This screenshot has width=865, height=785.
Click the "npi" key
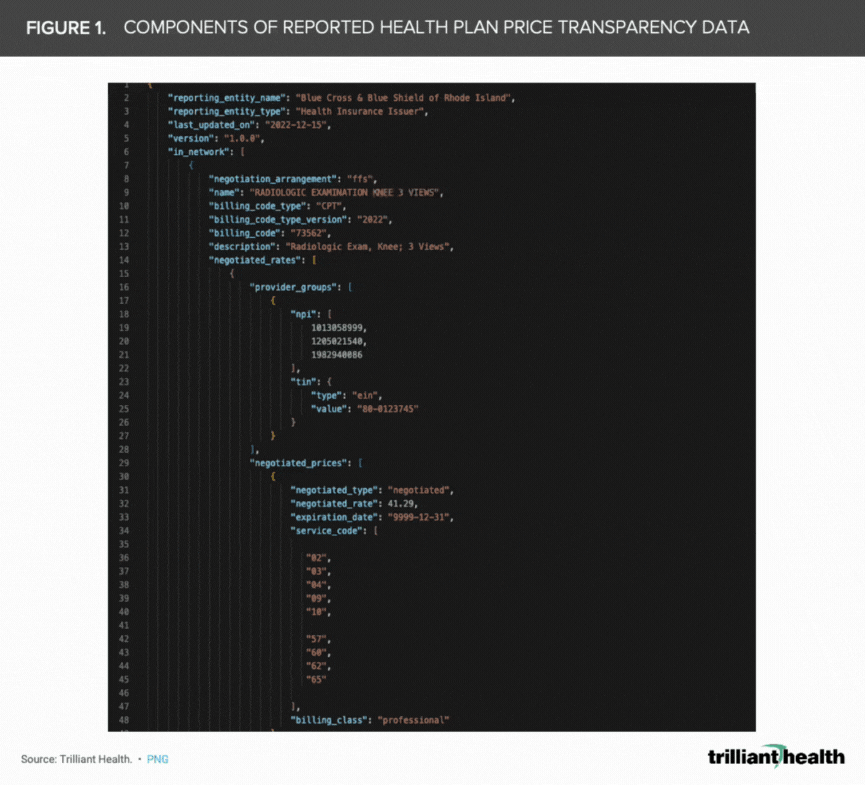point(303,314)
